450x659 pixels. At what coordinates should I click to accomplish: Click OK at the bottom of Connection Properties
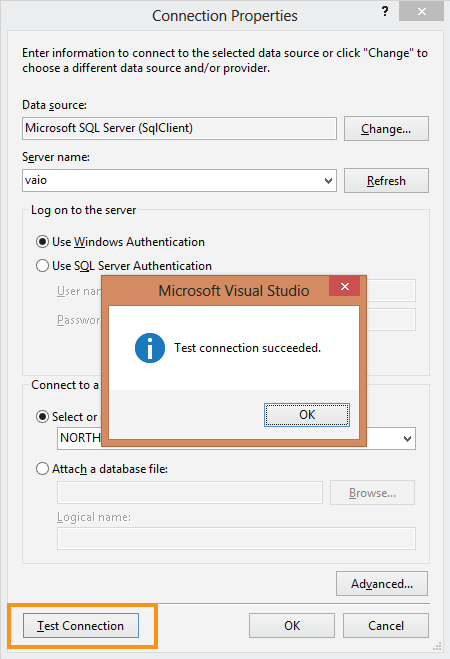coord(292,626)
